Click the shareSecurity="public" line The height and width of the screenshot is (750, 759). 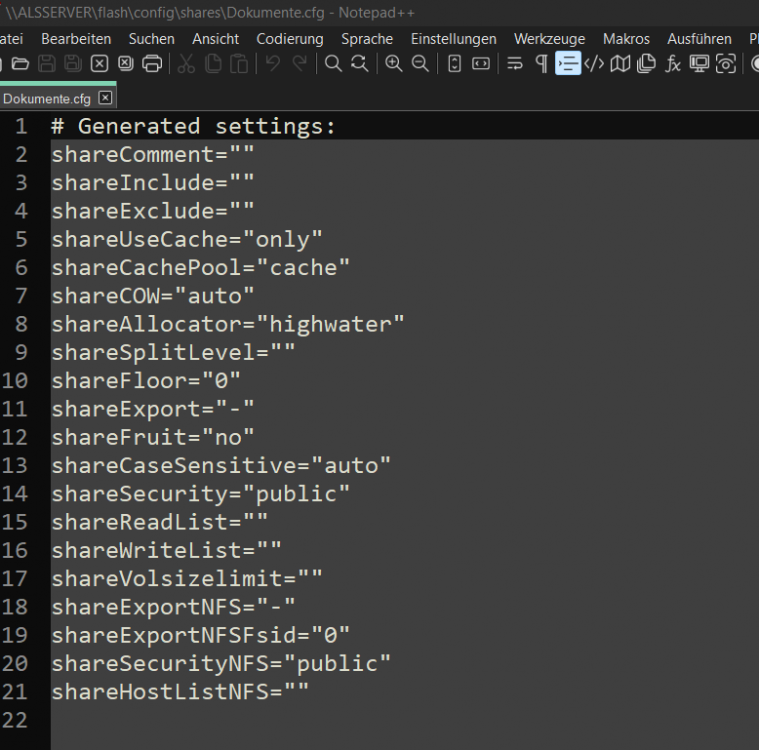[x=200, y=494]
